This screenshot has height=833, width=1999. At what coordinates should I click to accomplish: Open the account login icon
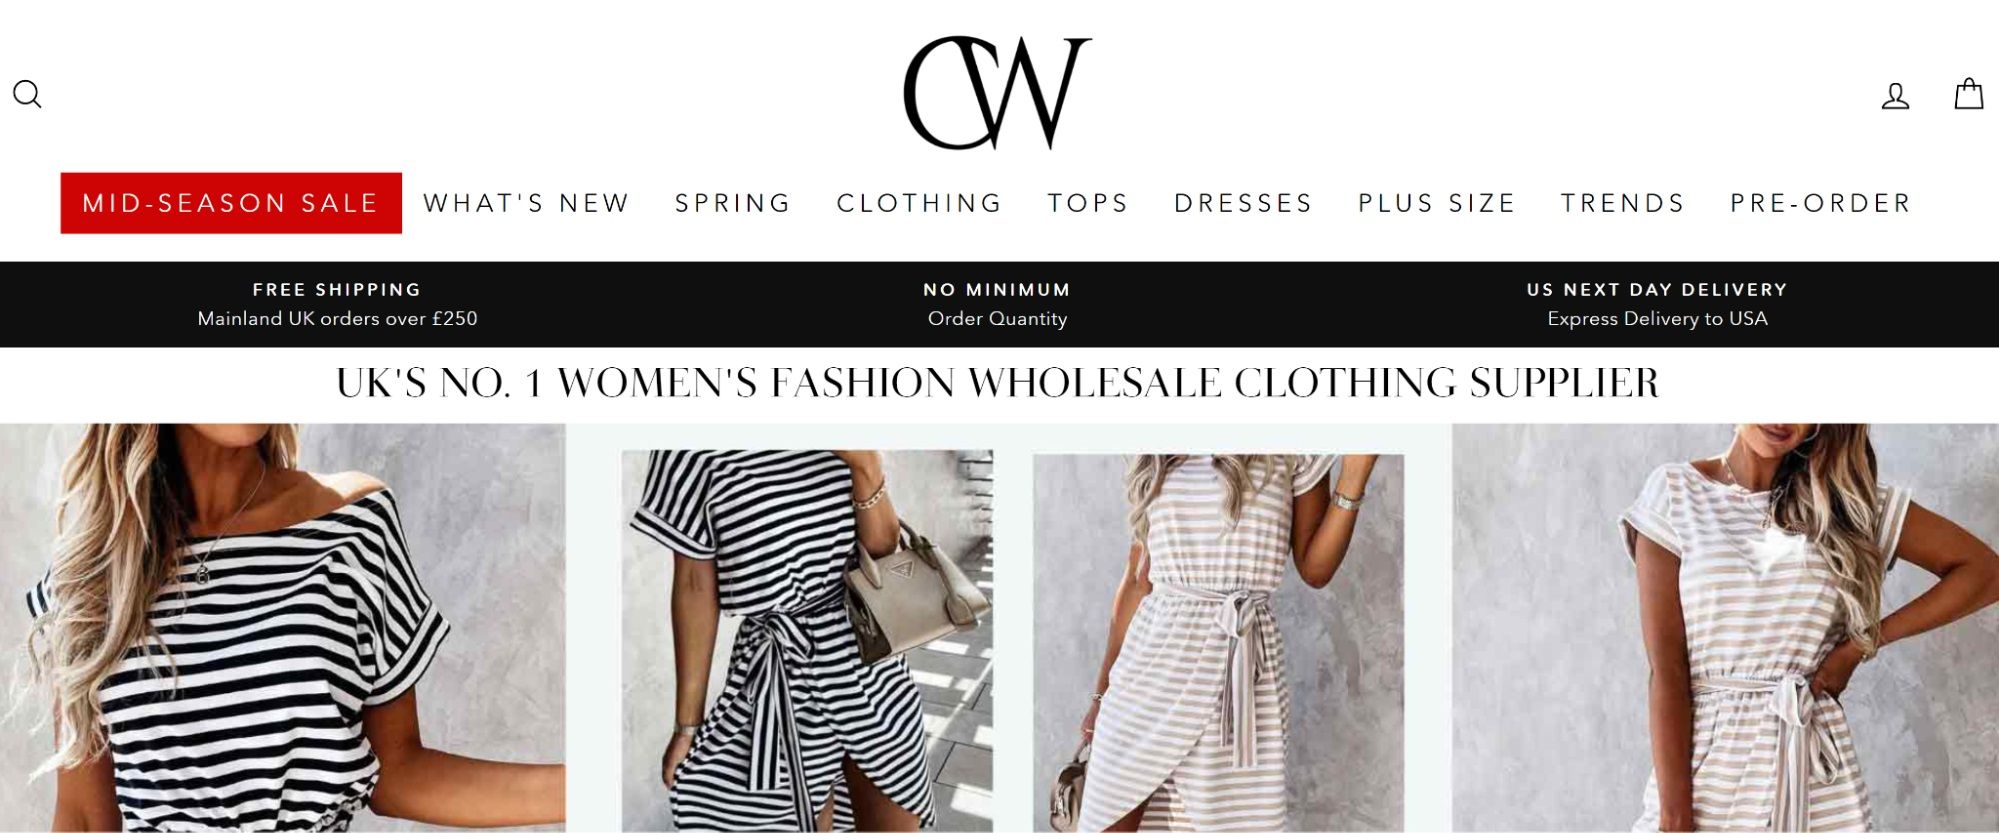[x=1895, y=96]
